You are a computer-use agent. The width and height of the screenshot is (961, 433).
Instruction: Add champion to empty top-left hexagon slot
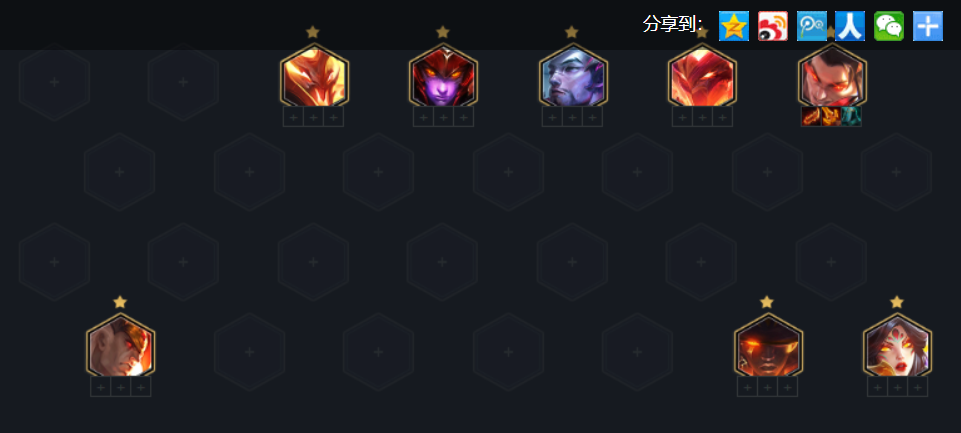tap(54, 82)
